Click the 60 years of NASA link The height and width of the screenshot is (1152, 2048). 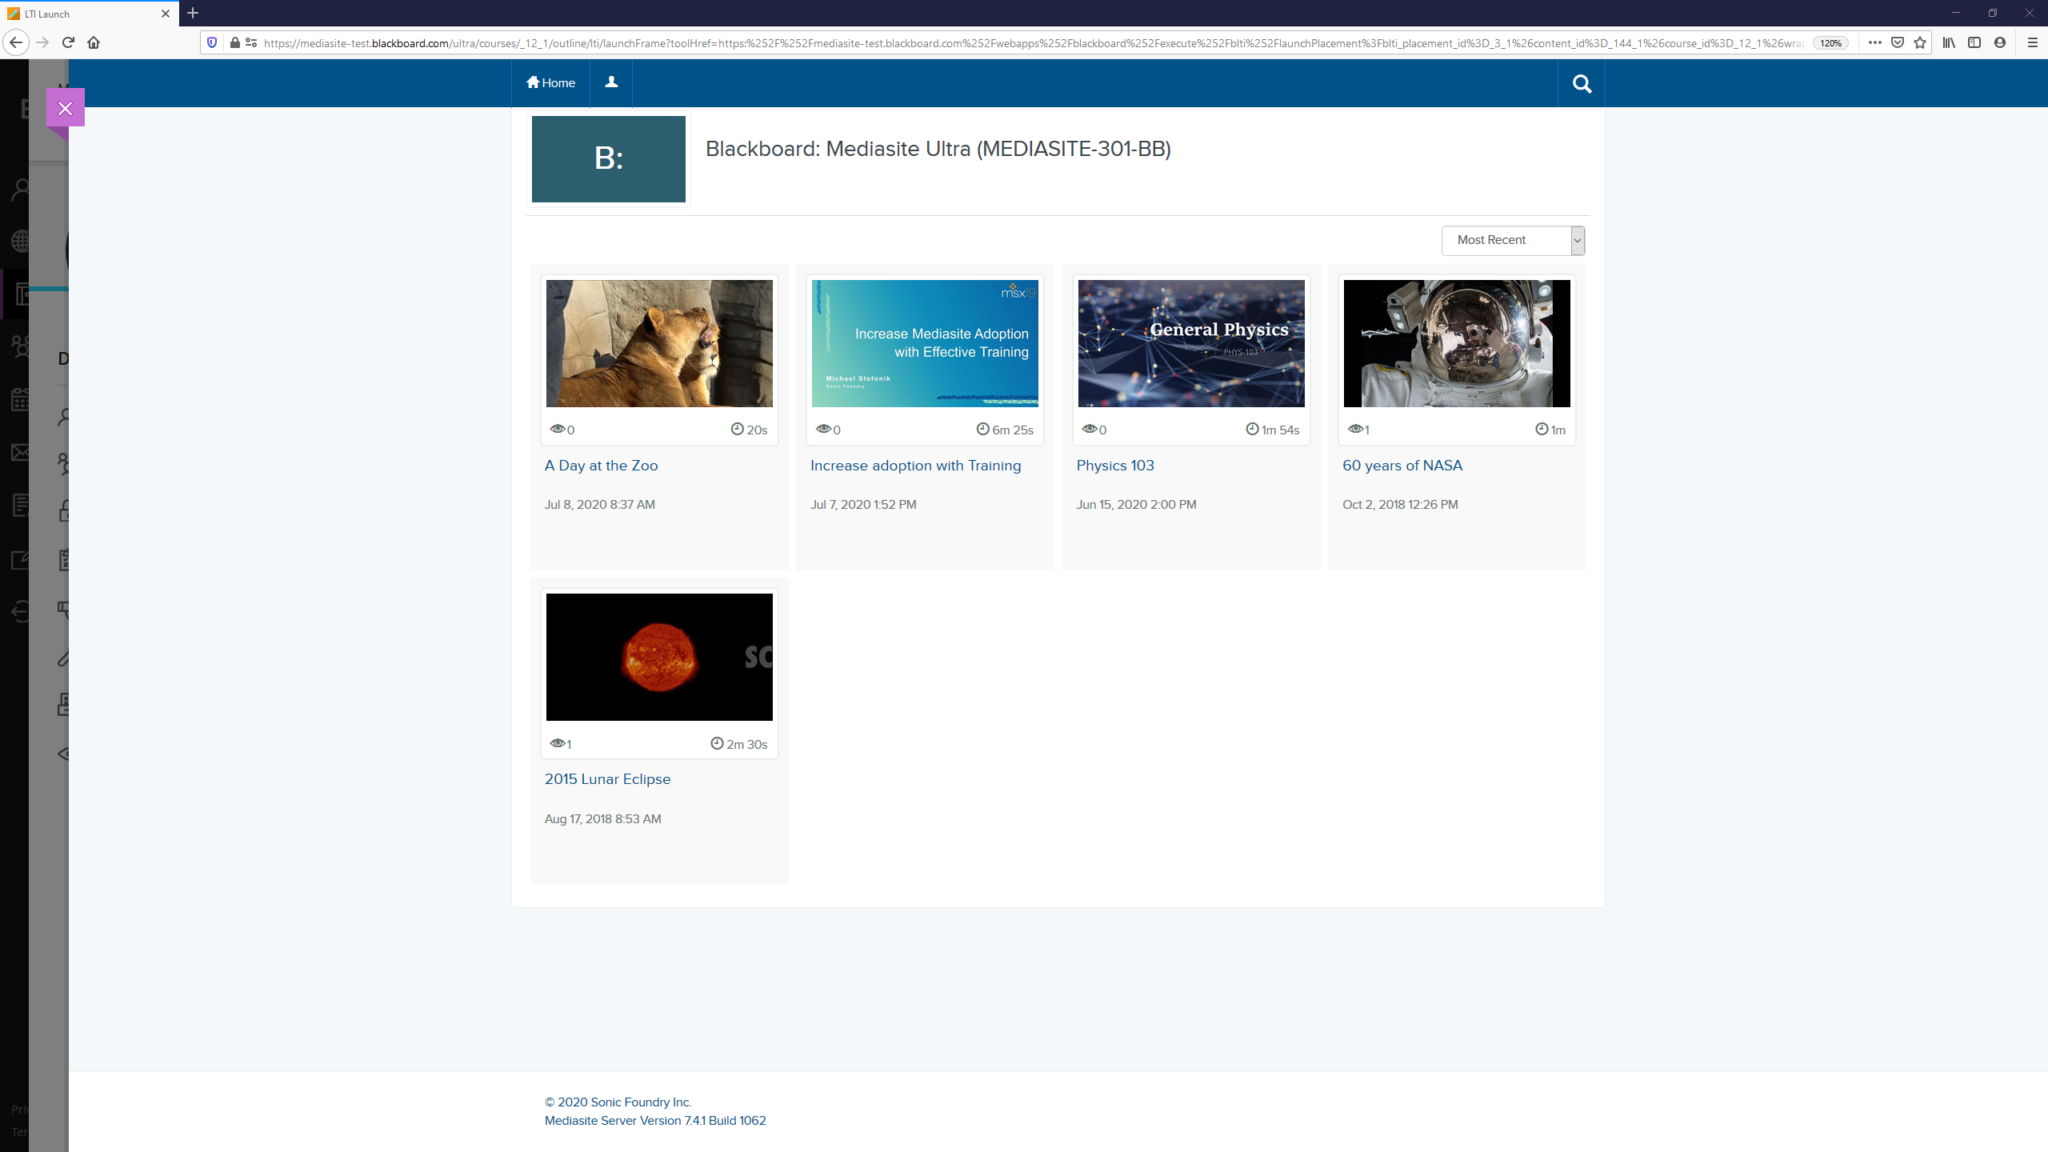[x=1402, y=466]
